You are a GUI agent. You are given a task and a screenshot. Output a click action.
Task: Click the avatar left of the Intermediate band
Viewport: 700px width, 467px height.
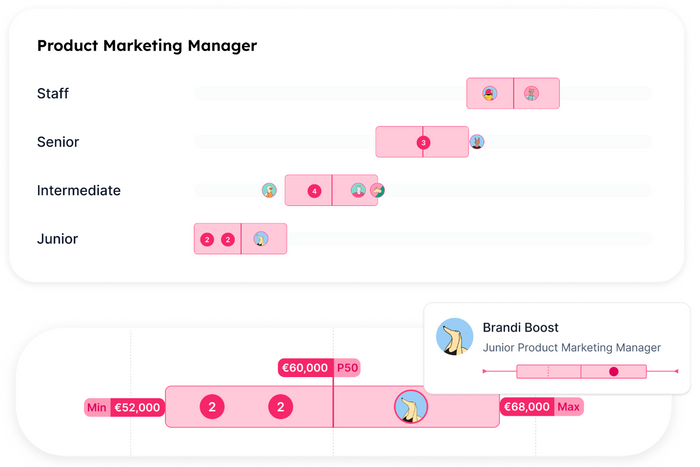[x=269, y=190]
